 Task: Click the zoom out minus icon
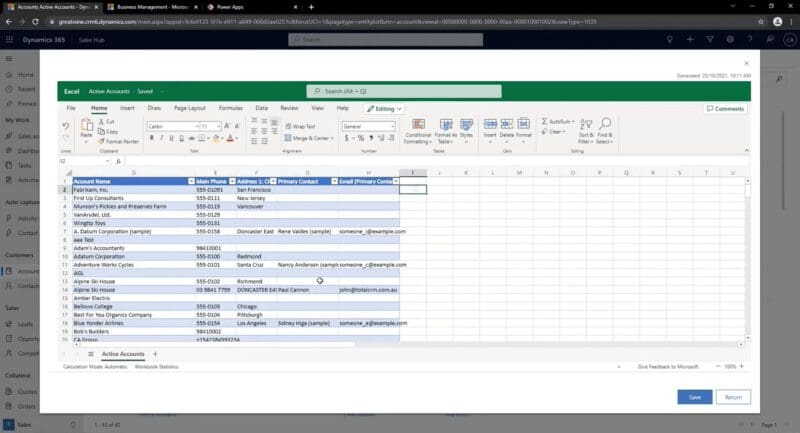718,366
